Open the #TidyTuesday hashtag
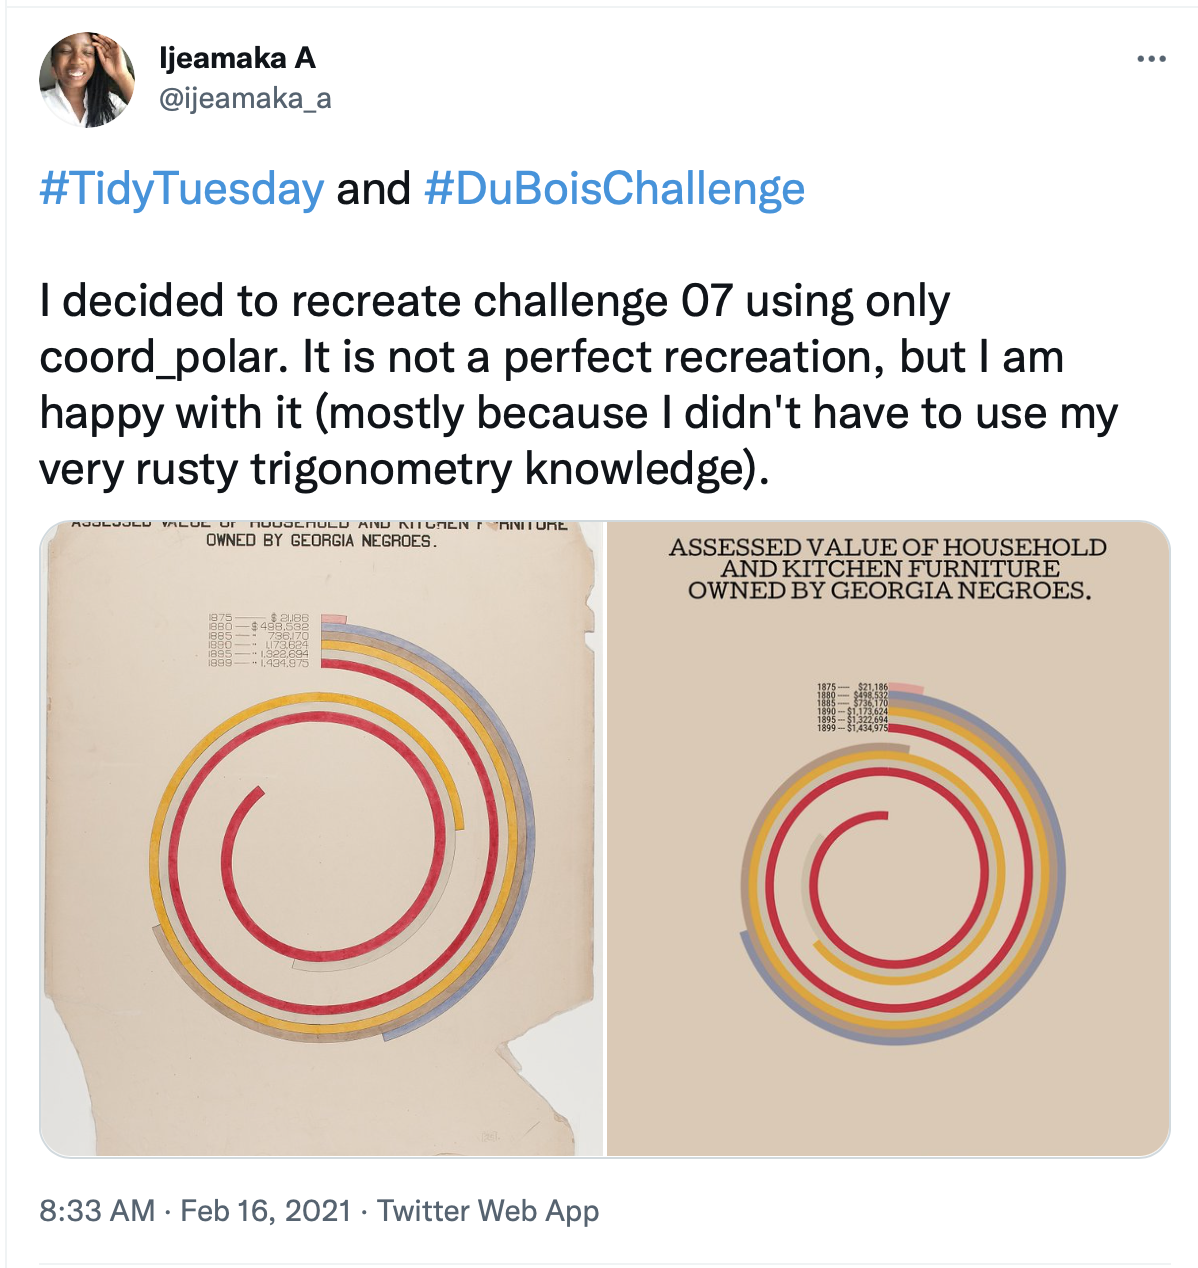Screen dimensions: 1198x1268 tap(182, 189)
